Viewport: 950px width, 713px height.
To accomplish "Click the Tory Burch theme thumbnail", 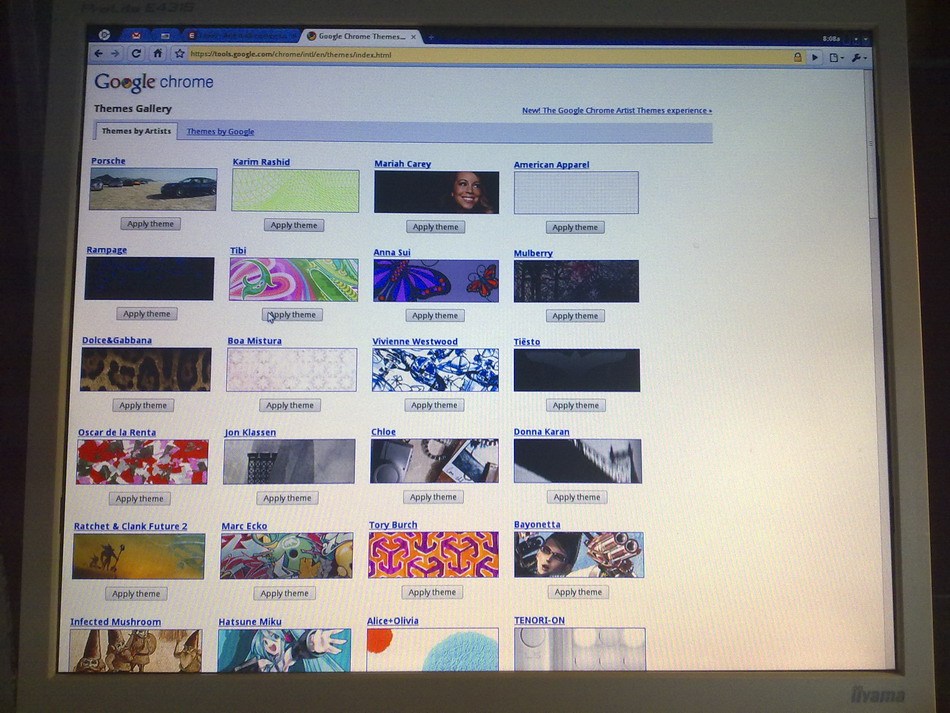I will (x=433, y=555).
